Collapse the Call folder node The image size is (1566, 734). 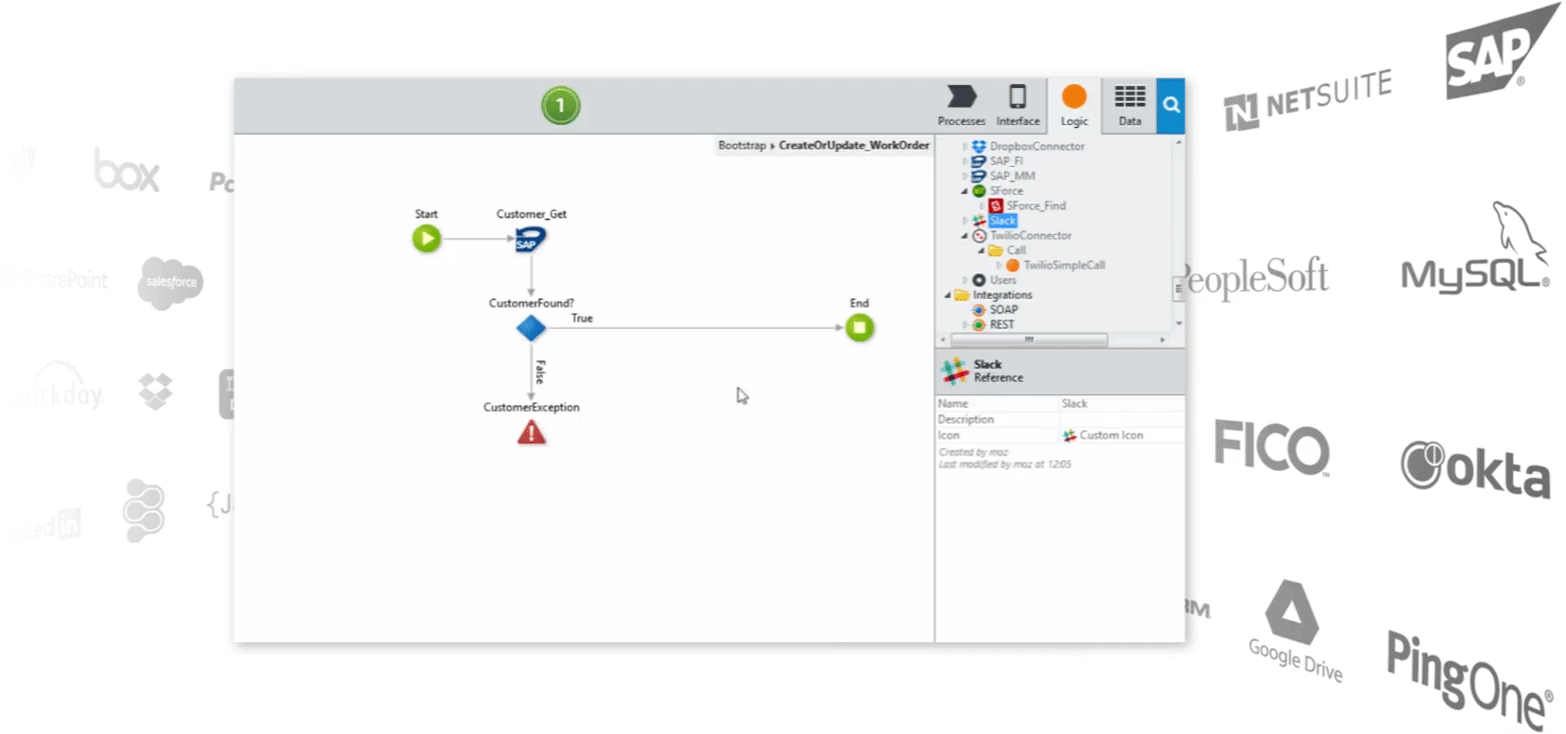point(982,251)
